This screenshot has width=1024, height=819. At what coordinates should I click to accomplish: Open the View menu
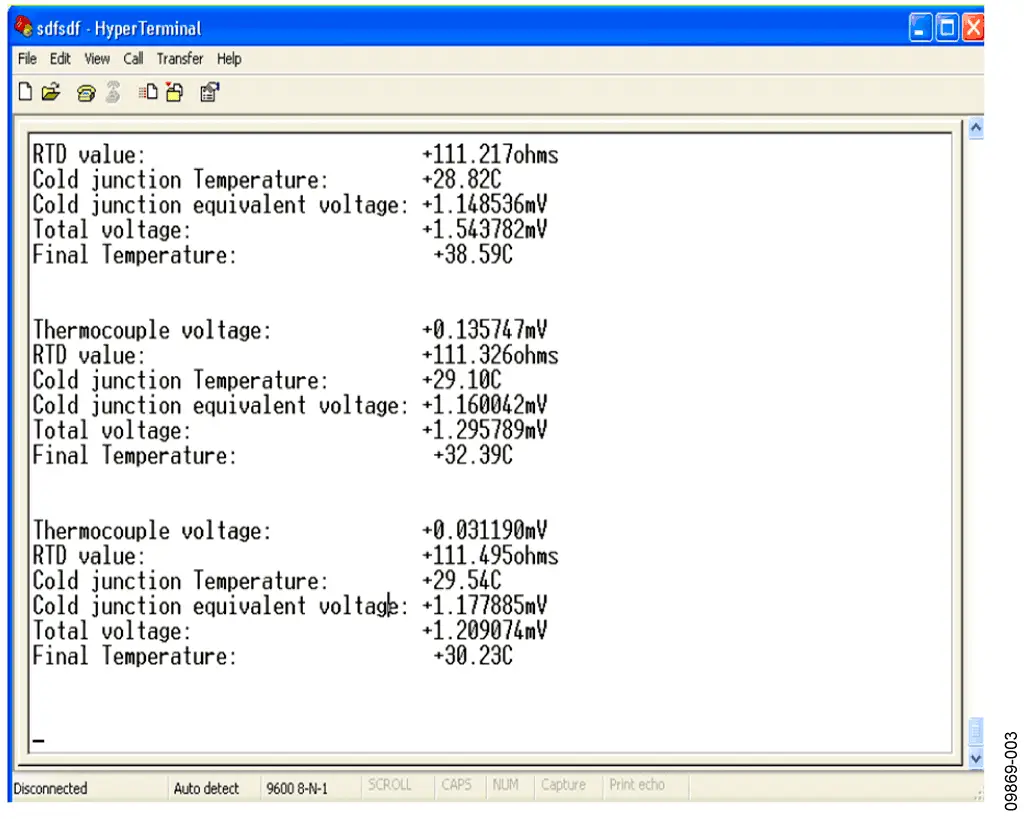point(97,59)
